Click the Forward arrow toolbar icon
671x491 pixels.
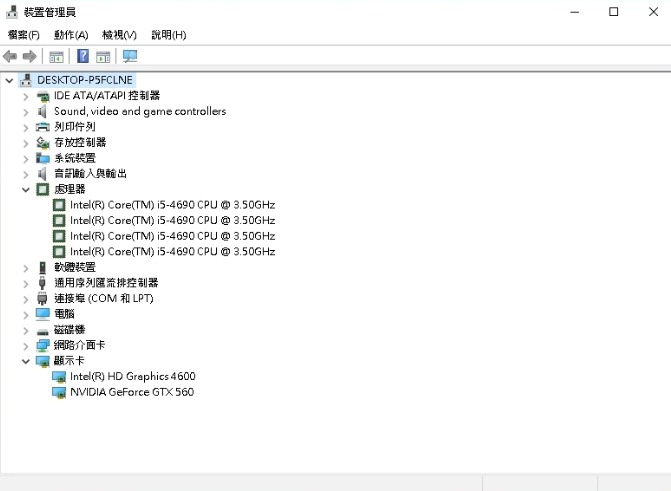(30, 56)
